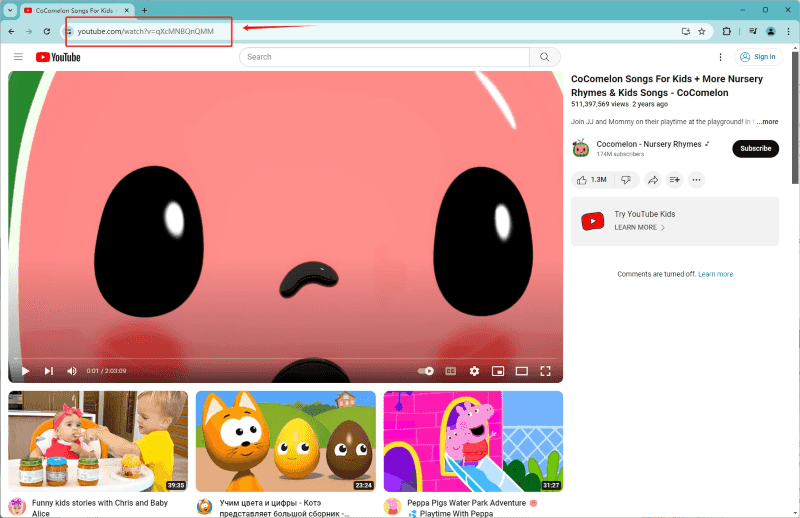800x518 pixels.
Task: Click Funny kids stories with Chris title
Action: (100, 508)
